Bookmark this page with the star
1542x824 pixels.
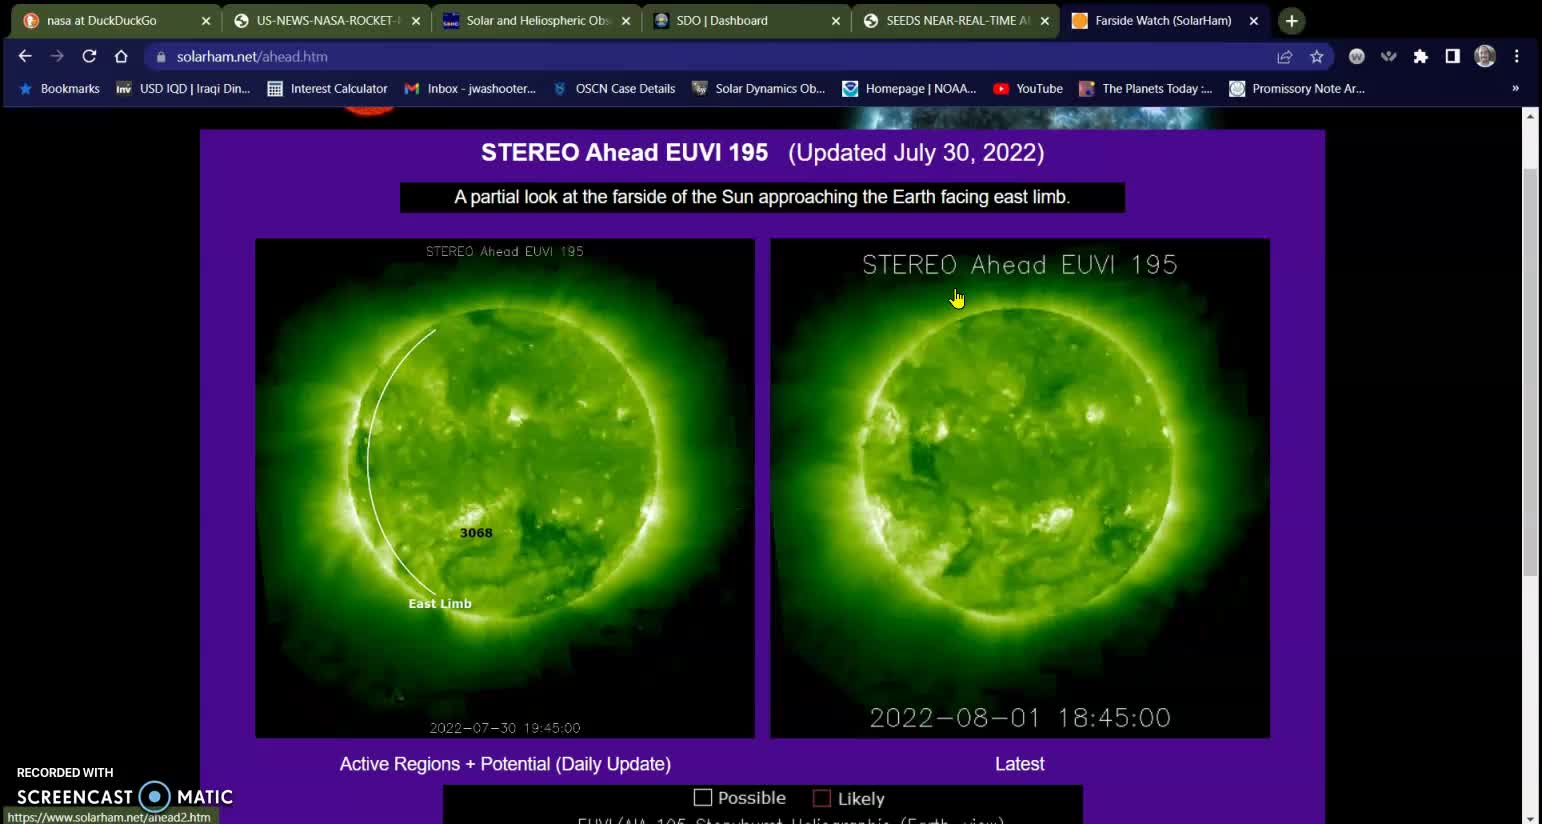click(1317, 57)
